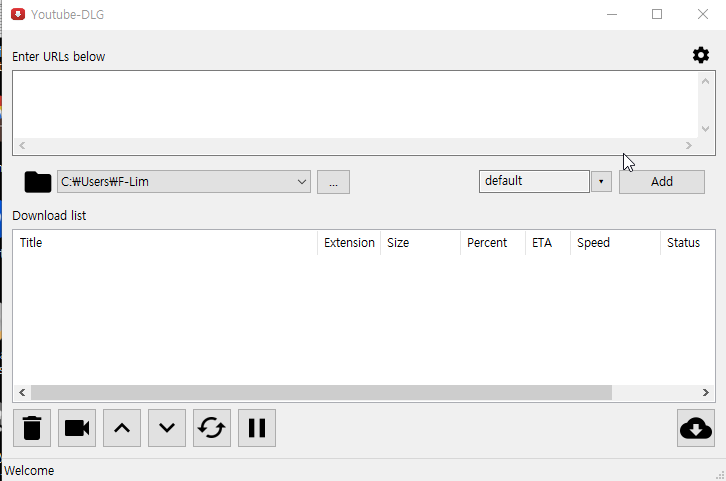Click the Download list label
Viewport: 726px width, 481px height.
tap(49, 216)
